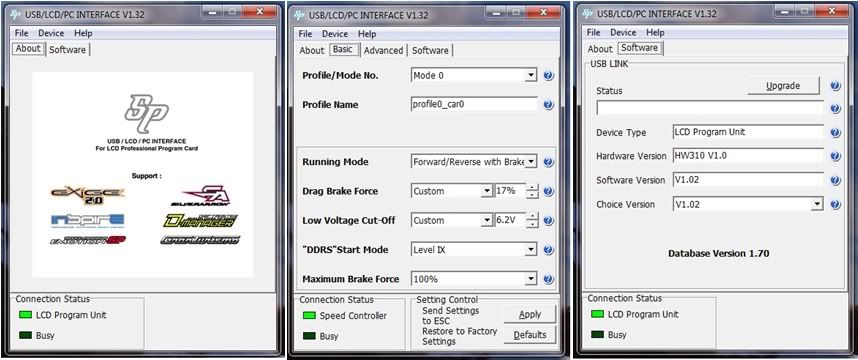Increase Drag Brake Force percentage with spinner
The image size is (858, 360).
[x=532, y=188]
